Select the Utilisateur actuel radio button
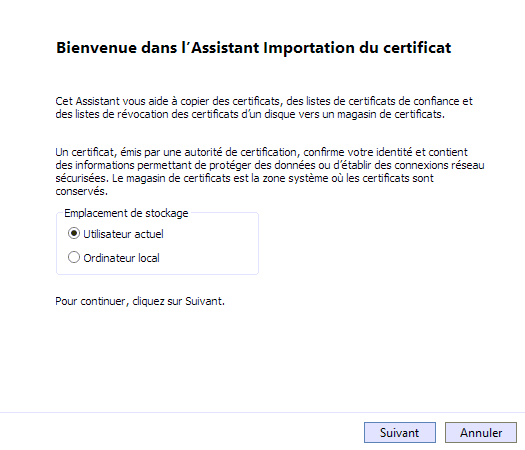The image size is (525, 450). (x=74, y=233)
